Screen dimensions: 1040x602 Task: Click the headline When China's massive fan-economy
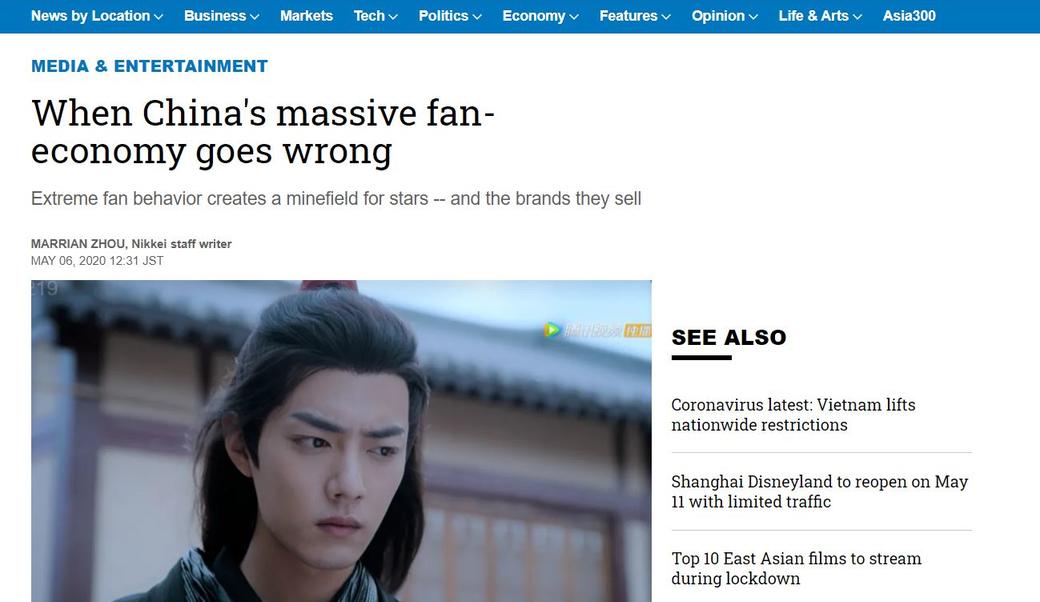point(263,131)
